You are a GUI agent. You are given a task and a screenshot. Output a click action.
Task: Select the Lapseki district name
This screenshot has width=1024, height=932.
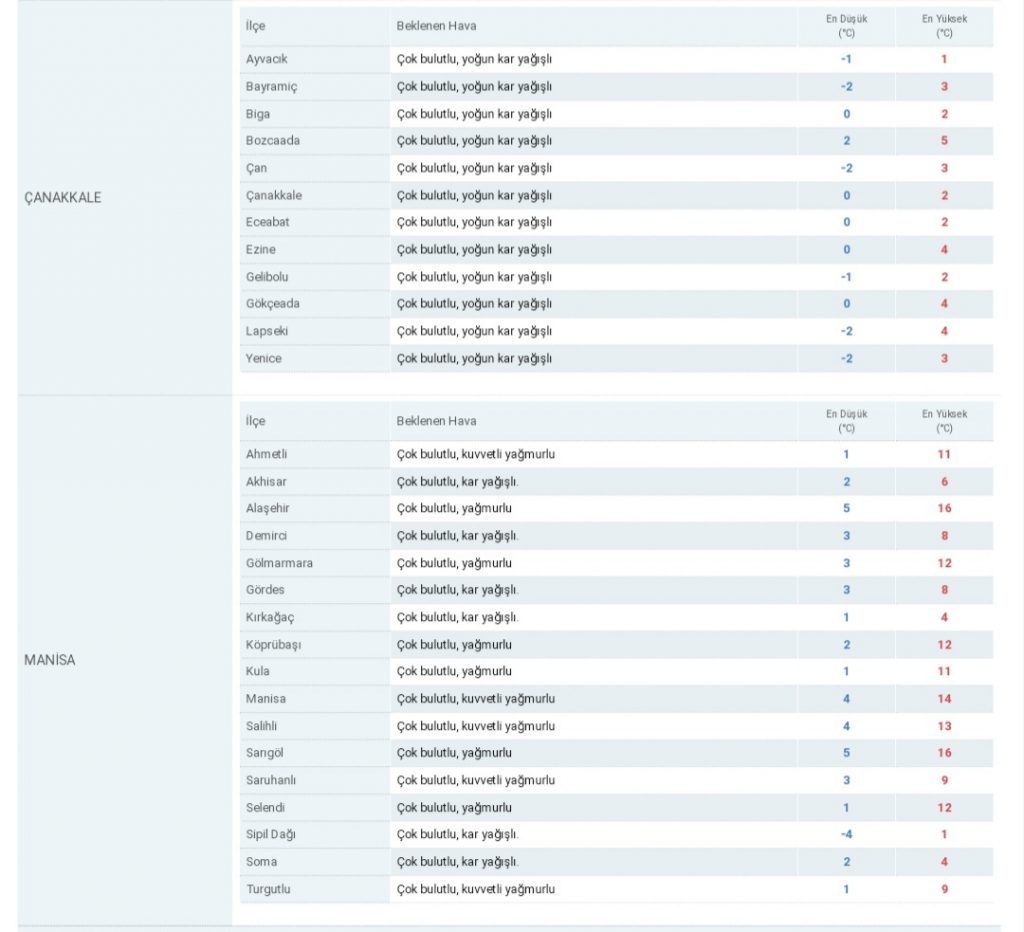click(266, 331)
